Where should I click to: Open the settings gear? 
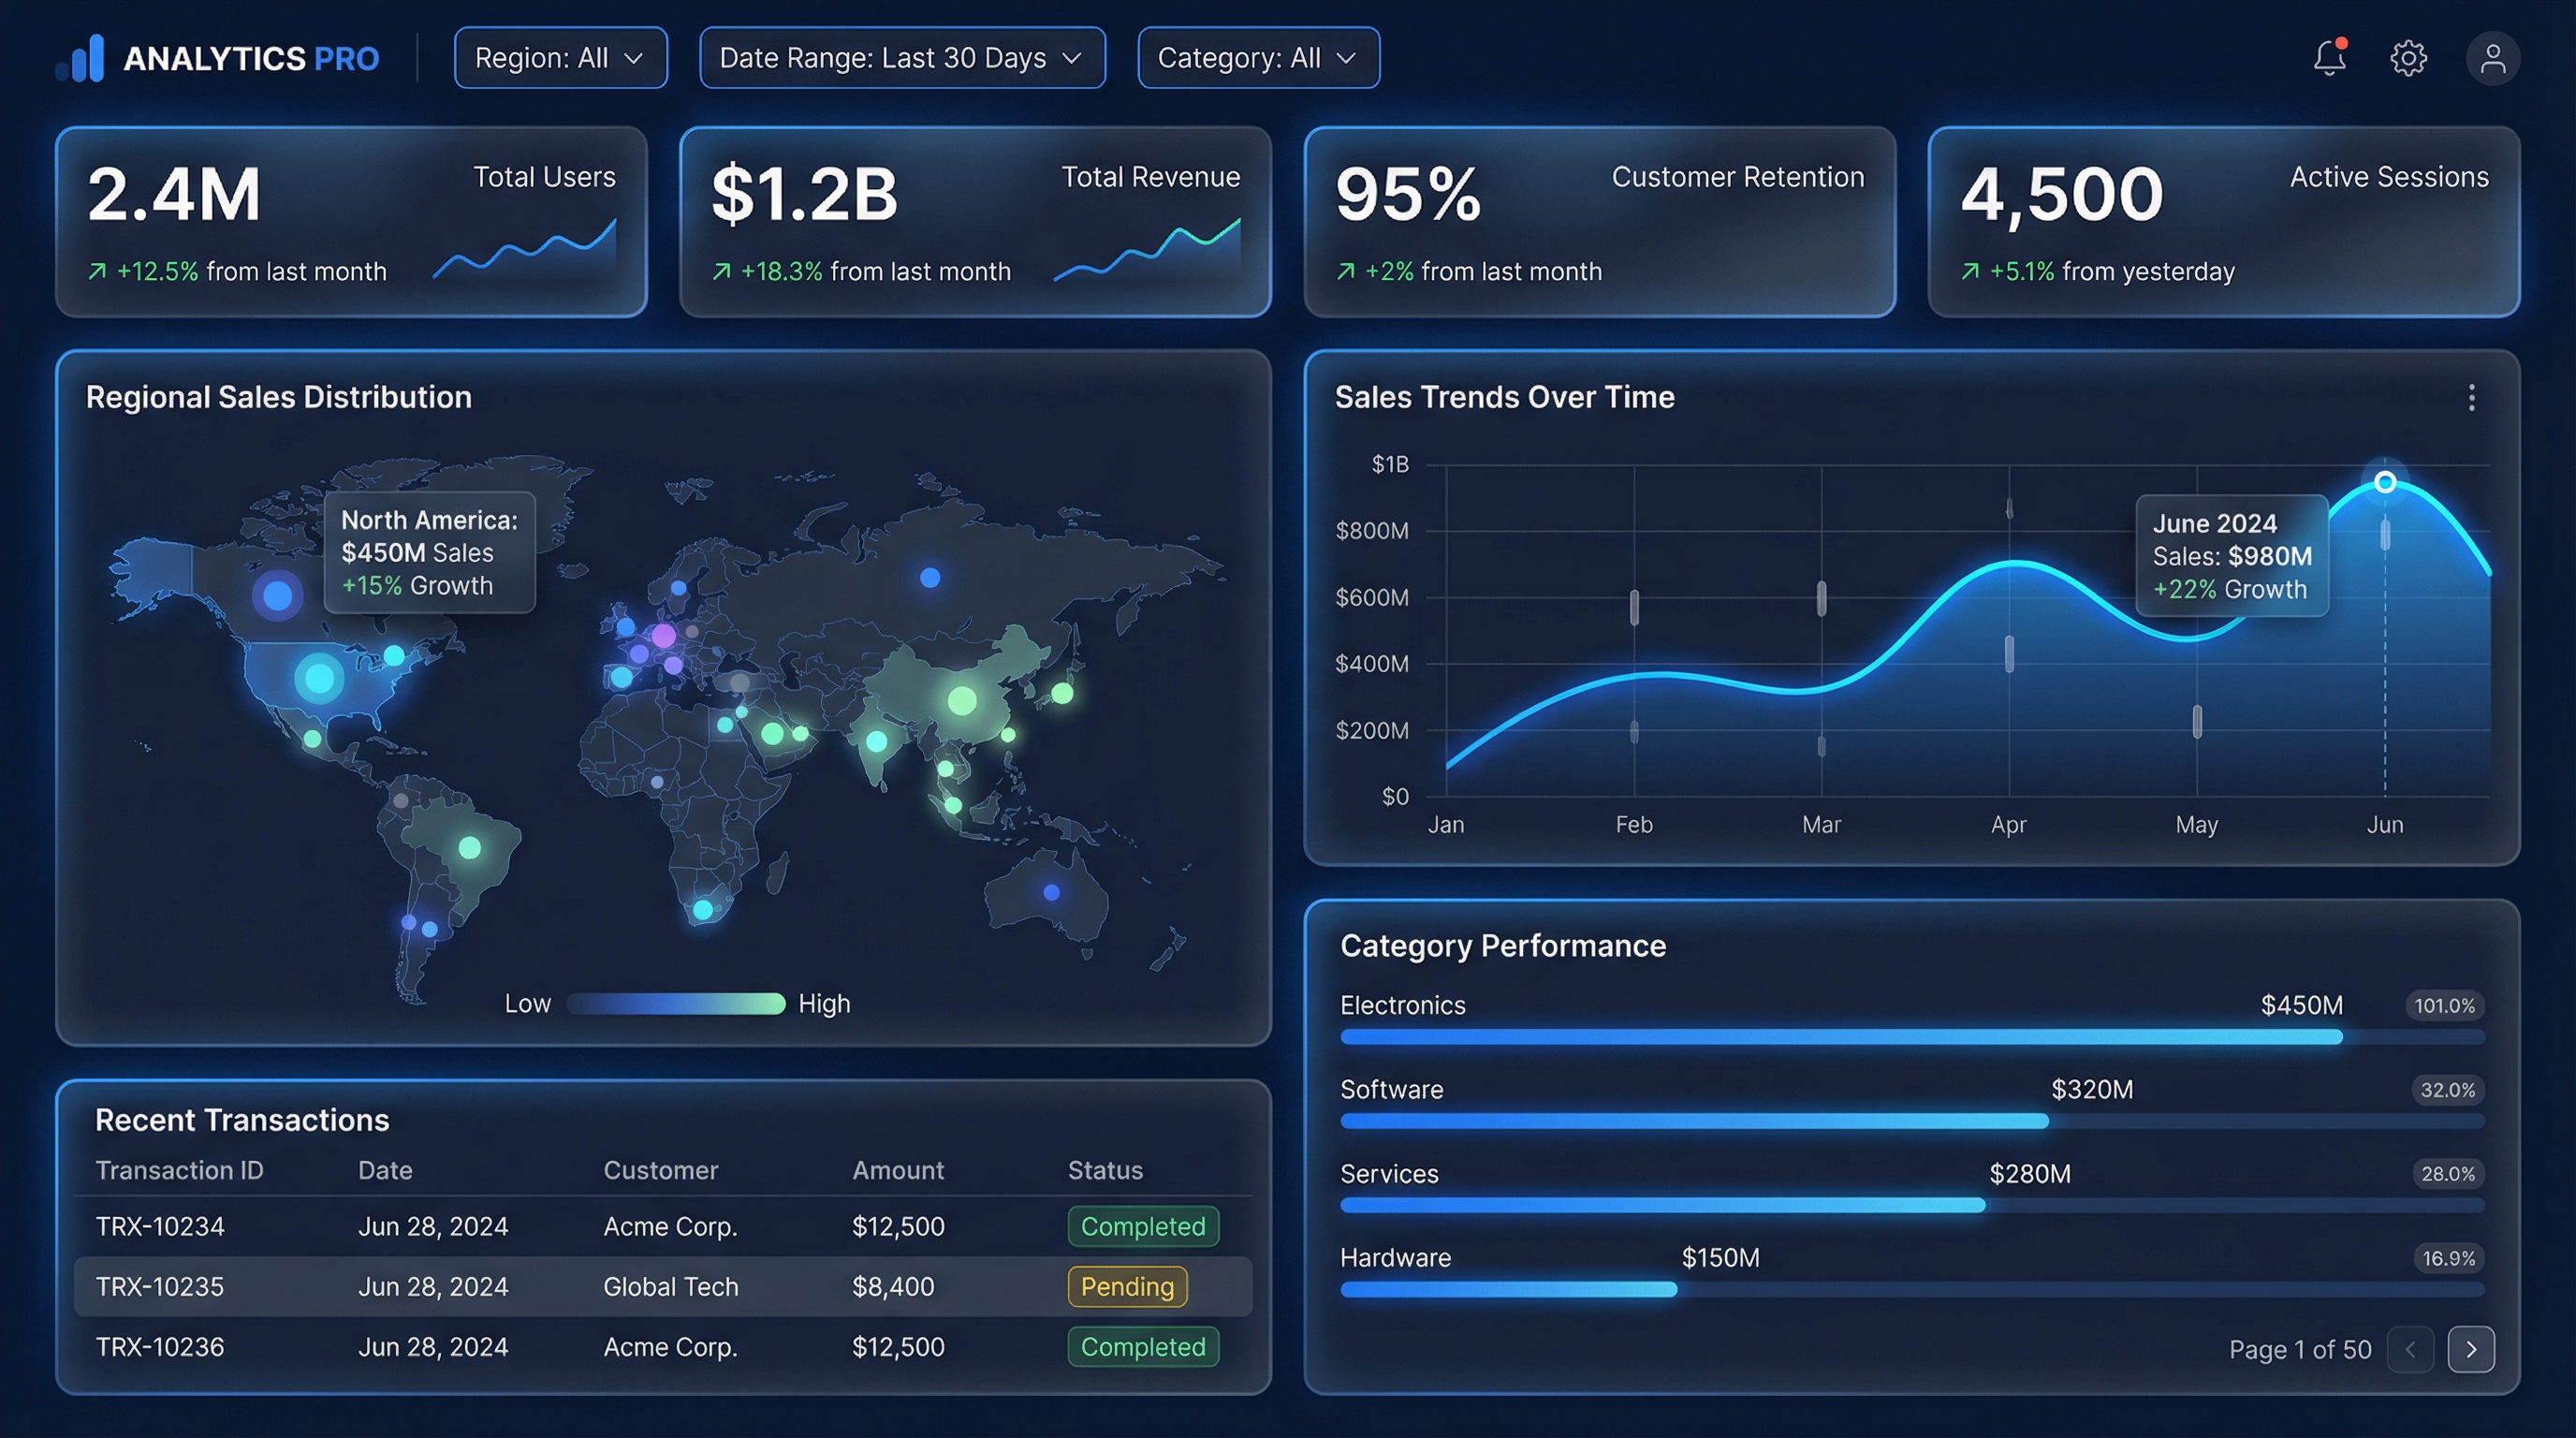click(2409, 57)
